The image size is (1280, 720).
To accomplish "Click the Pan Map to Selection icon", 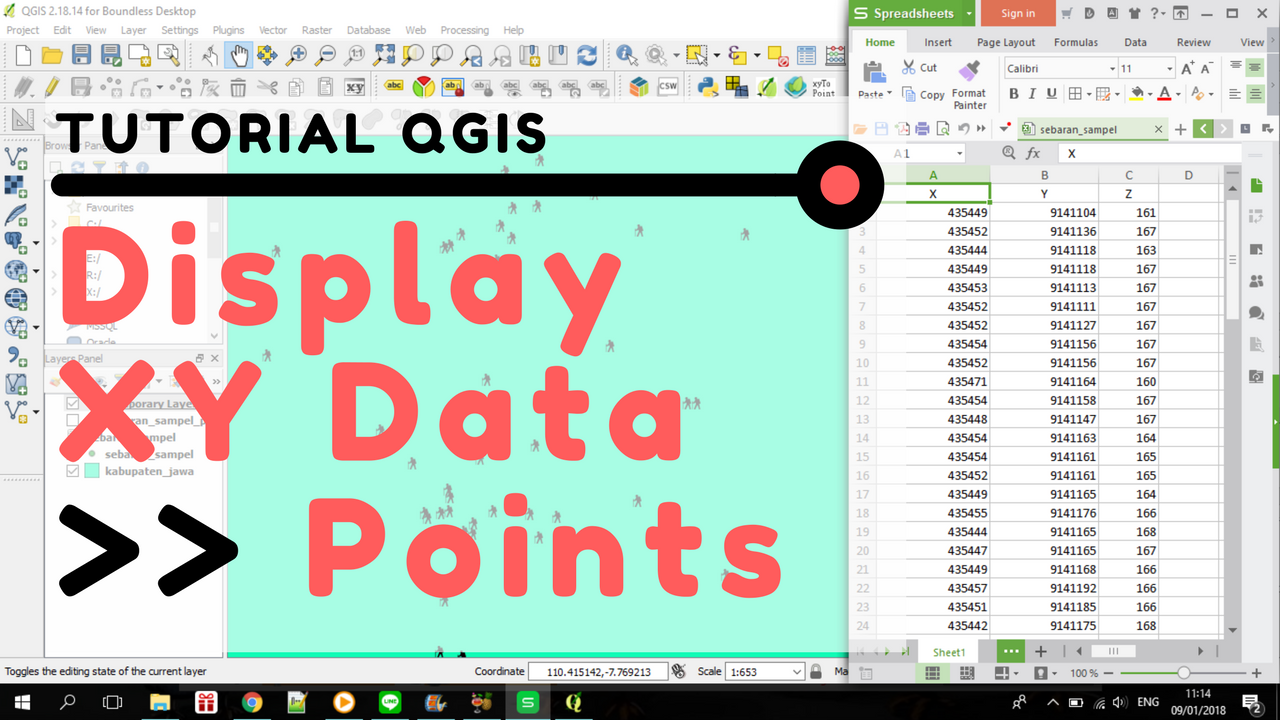I will point(267,55).
